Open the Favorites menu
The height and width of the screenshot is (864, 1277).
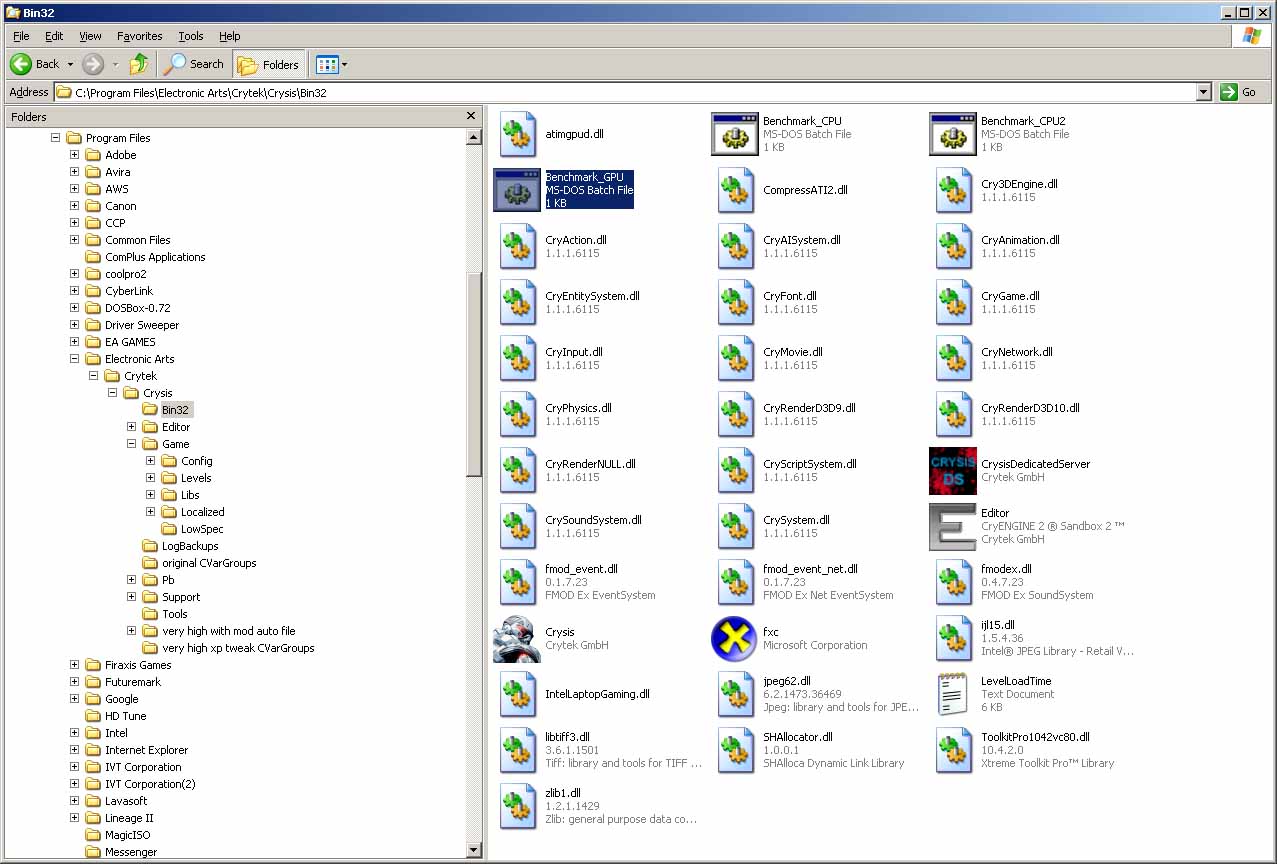(139, 36)
